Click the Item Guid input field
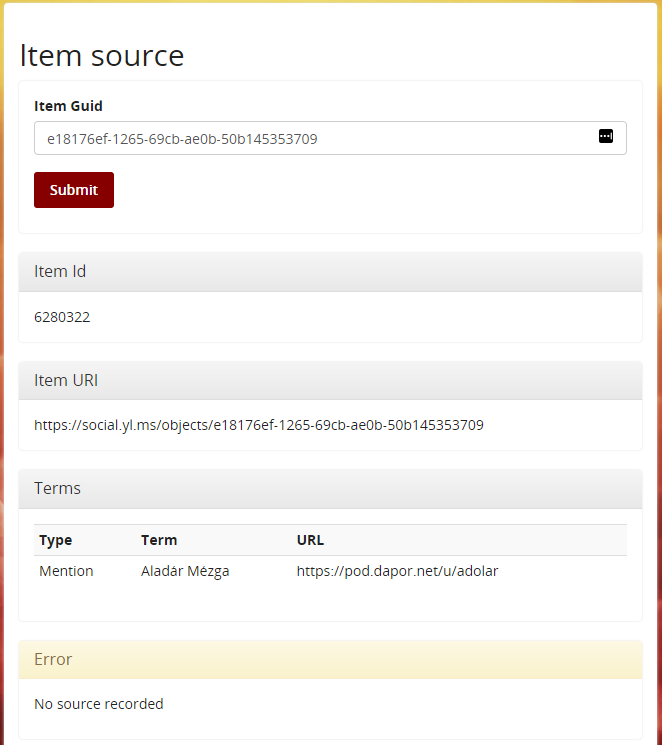This screenshot has height=745, width=662. (x=310, y=139)
